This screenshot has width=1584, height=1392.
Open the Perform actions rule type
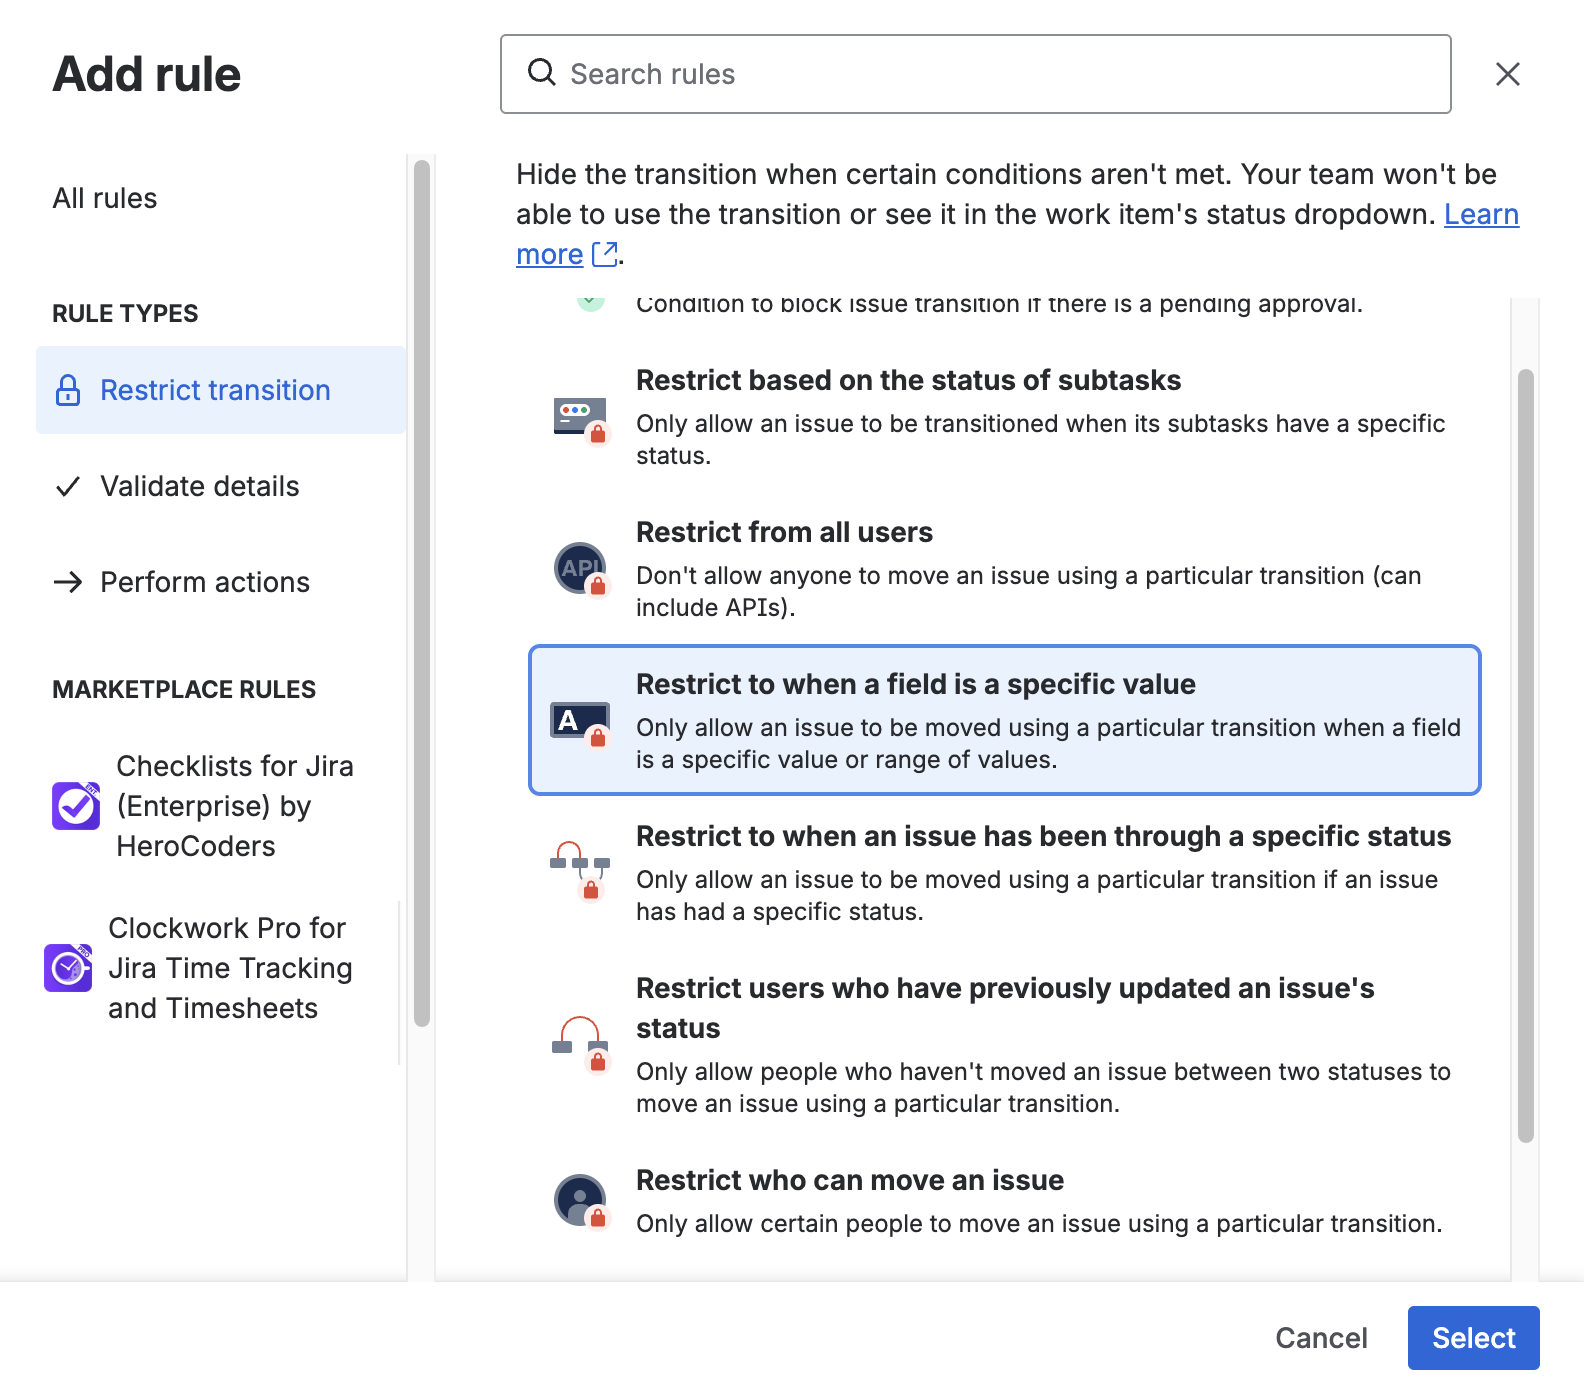204,582
